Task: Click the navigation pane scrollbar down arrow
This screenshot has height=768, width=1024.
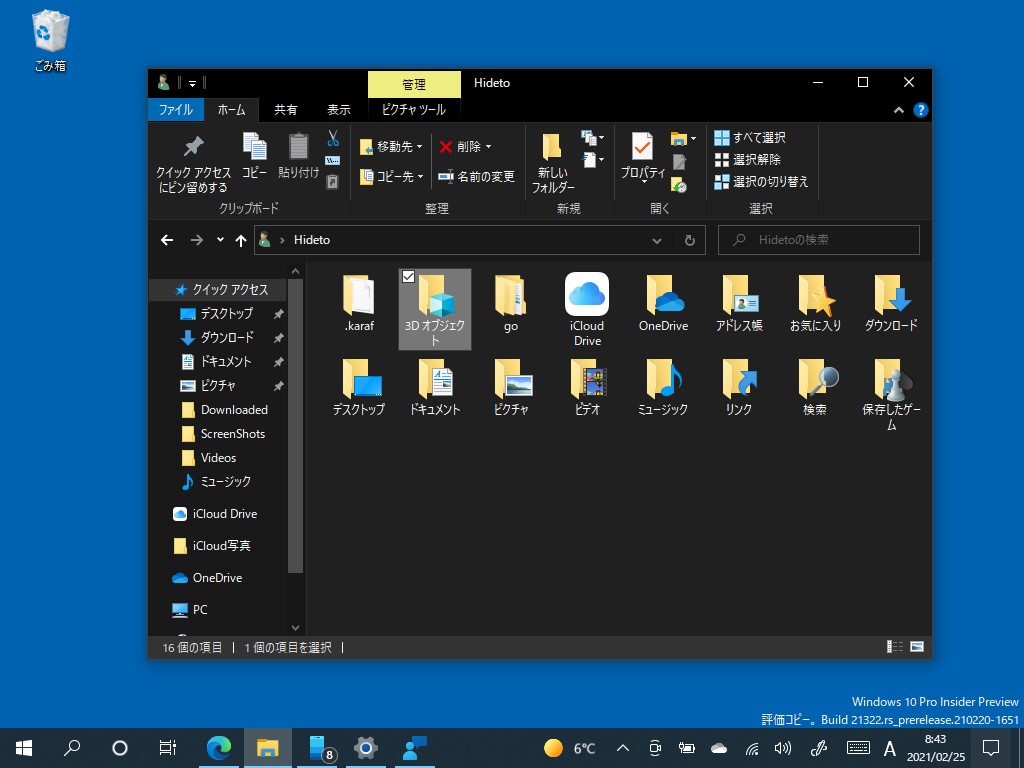Action: click(x=295, y=628)
